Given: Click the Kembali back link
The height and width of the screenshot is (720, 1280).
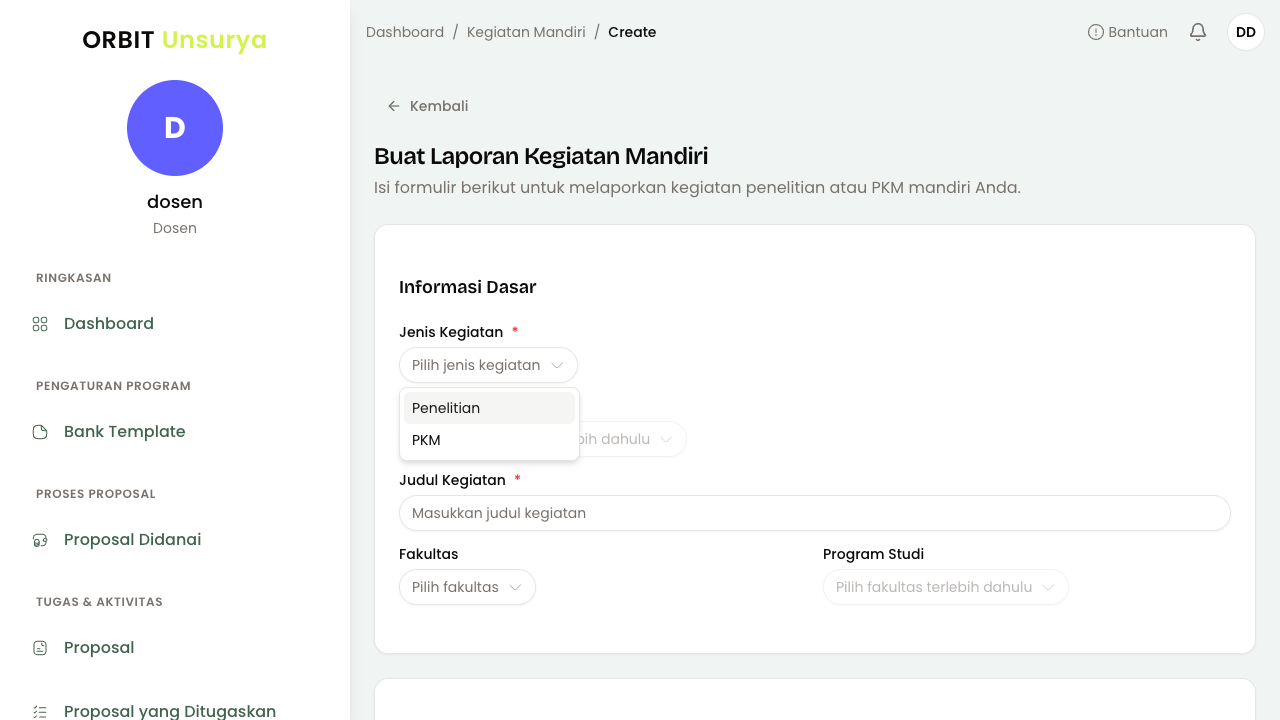Looking at the screenshot, I should pos(428,106).
